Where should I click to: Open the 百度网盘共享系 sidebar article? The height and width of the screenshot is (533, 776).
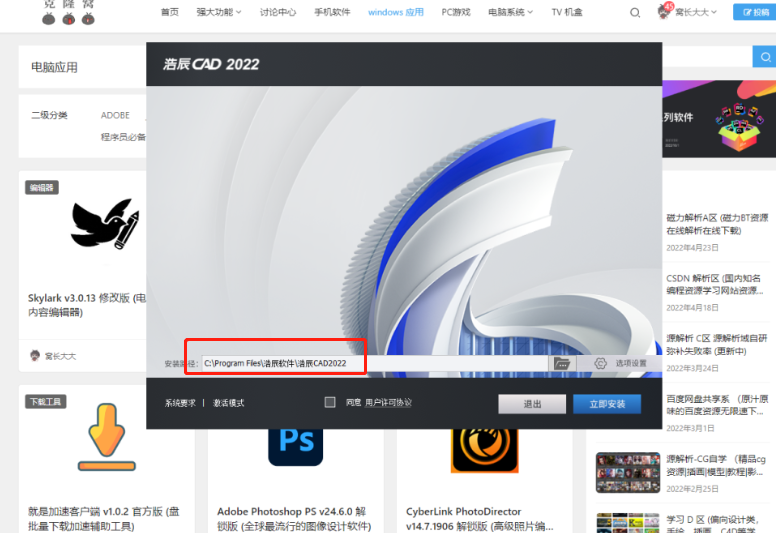717,405
